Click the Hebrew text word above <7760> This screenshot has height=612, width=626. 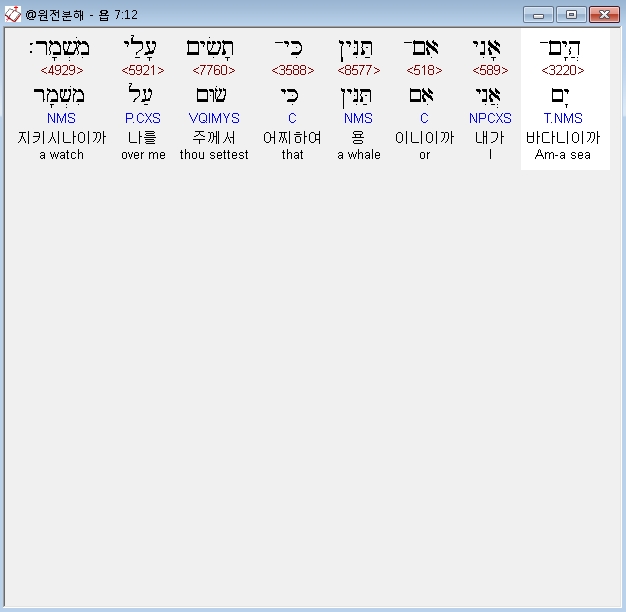(x=210, y=48)
